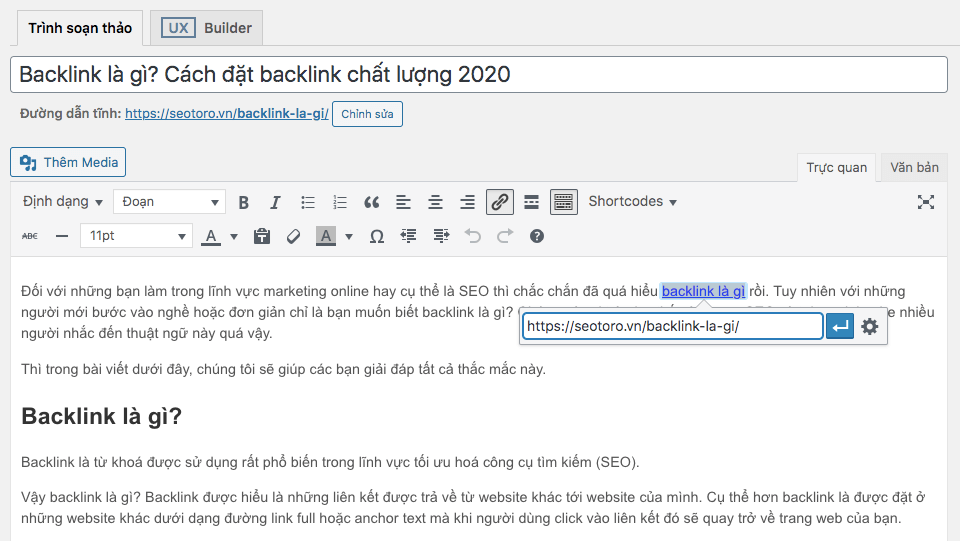
Task: Click the link URL input field
Action: pos(672,326)
